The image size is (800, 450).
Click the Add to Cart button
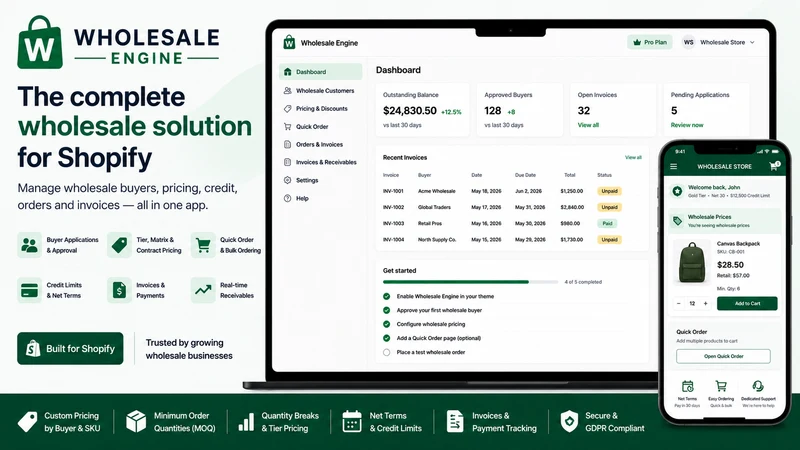pyautogui.click(x=747, y=304)
